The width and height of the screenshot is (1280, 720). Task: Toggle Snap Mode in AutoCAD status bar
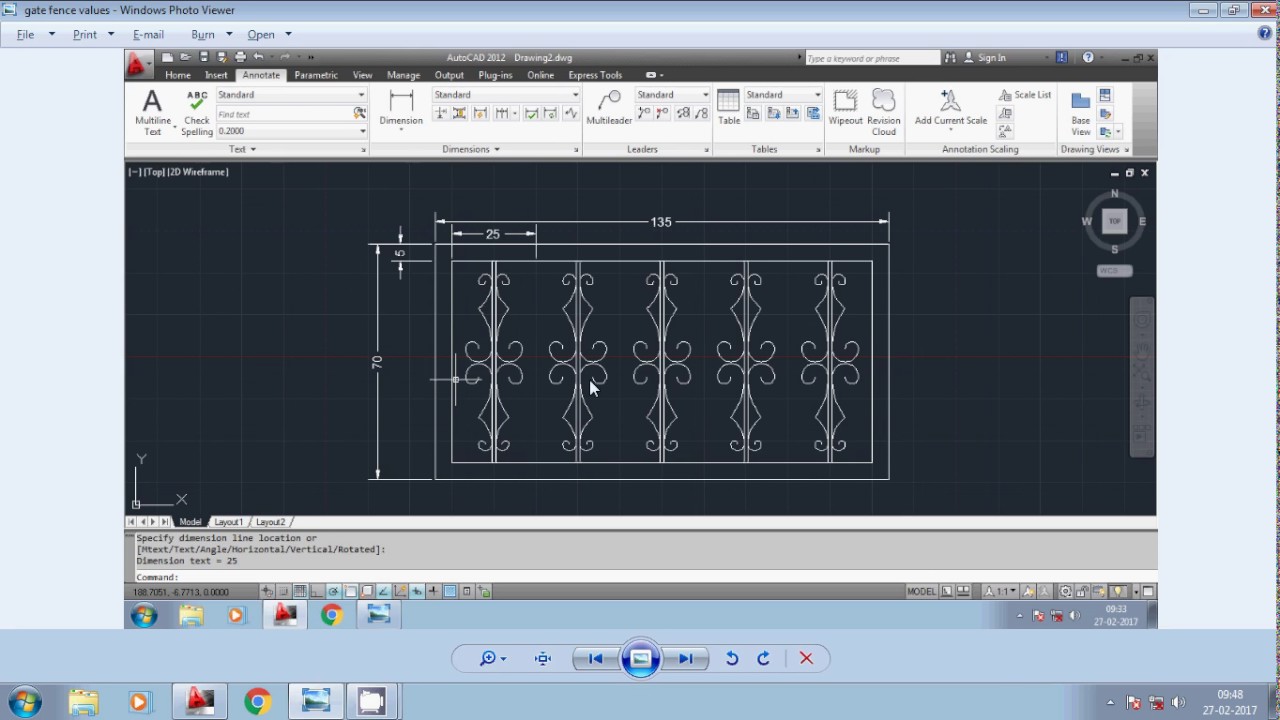(x=283, y=591)
